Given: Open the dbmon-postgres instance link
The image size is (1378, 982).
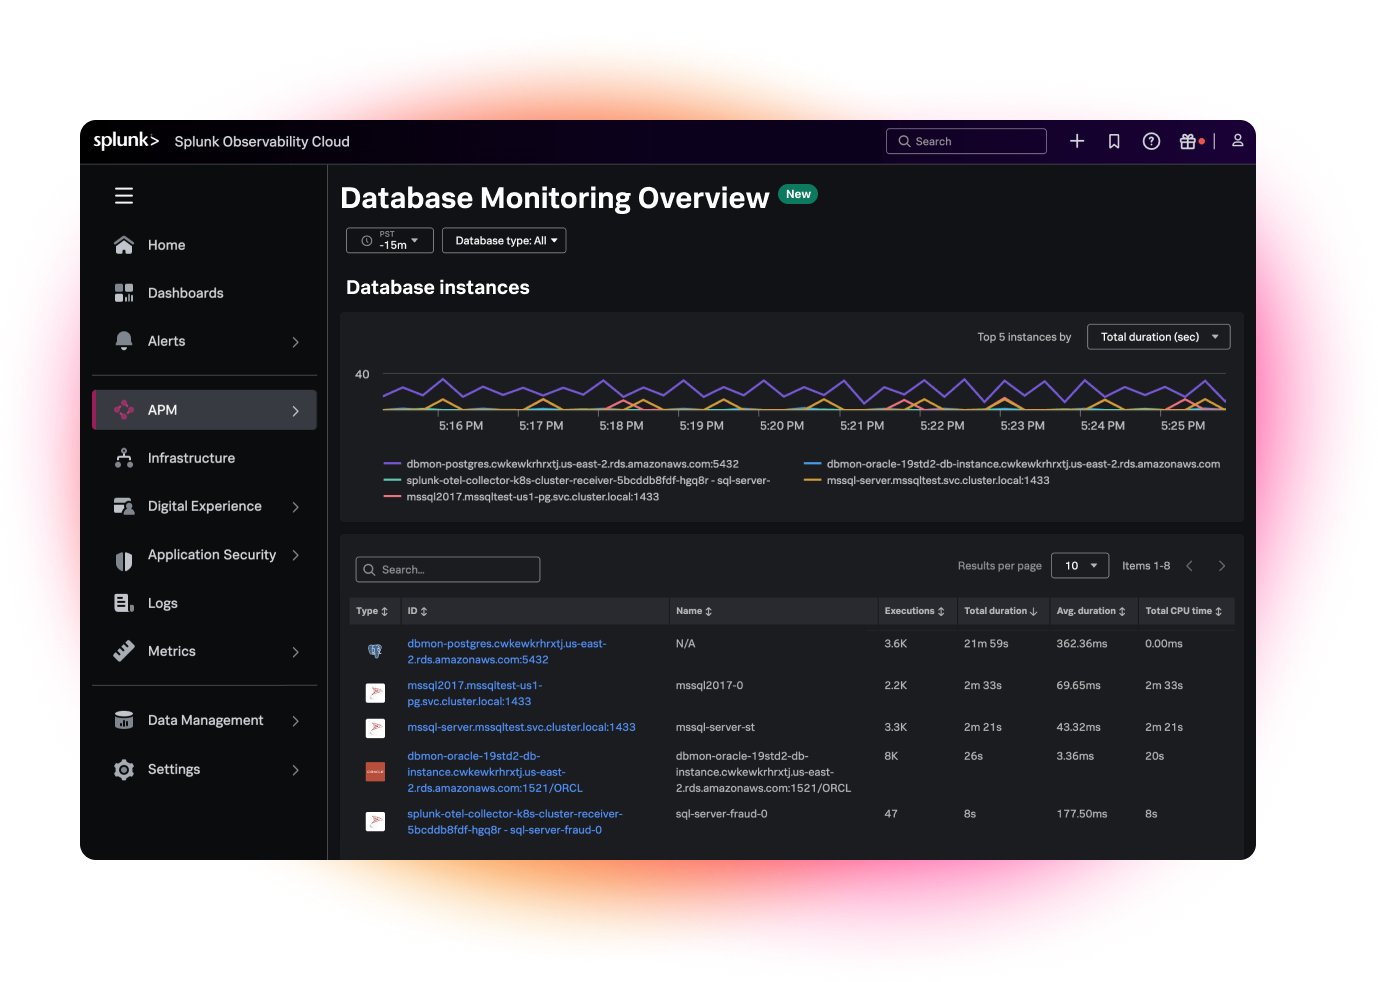Looking at the screenshot, I should (x=507, y=651).
